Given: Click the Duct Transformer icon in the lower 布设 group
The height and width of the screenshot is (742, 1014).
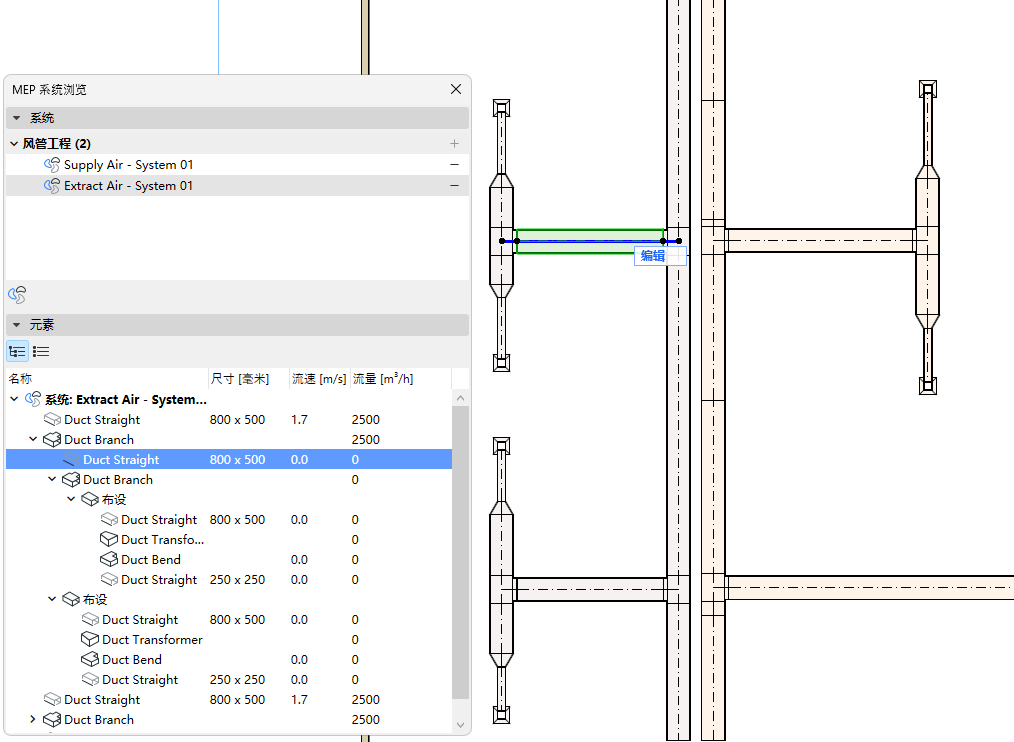Looking at the screenshot, I should [90, 640].
